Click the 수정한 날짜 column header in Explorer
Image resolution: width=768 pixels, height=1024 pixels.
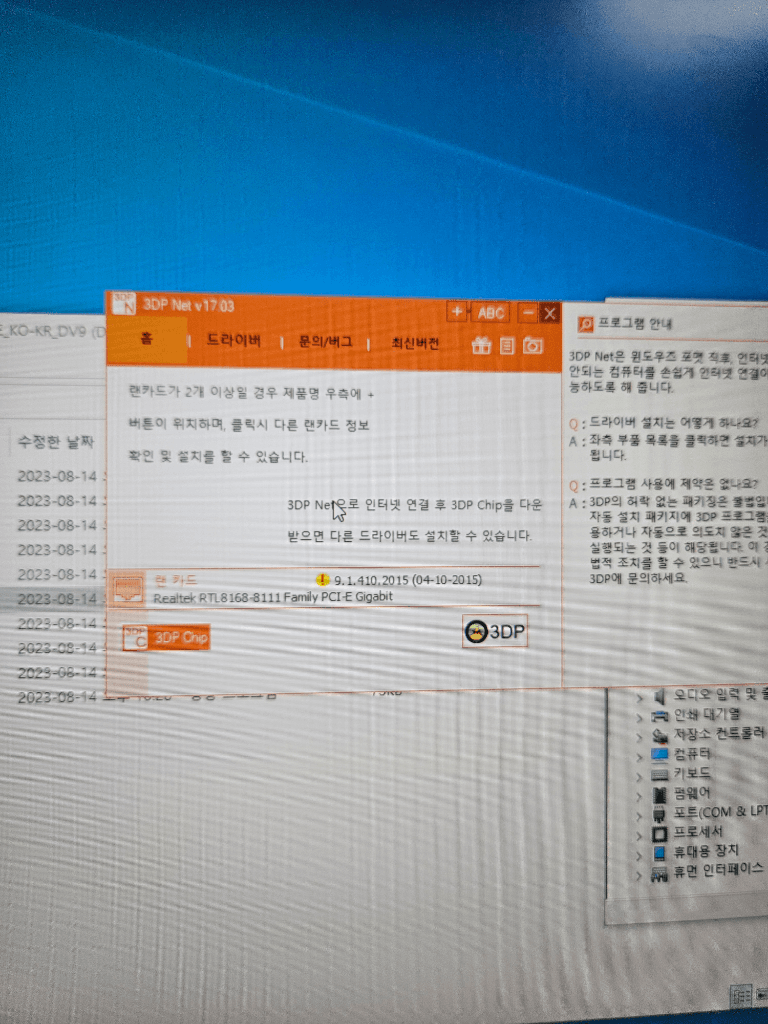pyautogui.click(x=56, y=442)
